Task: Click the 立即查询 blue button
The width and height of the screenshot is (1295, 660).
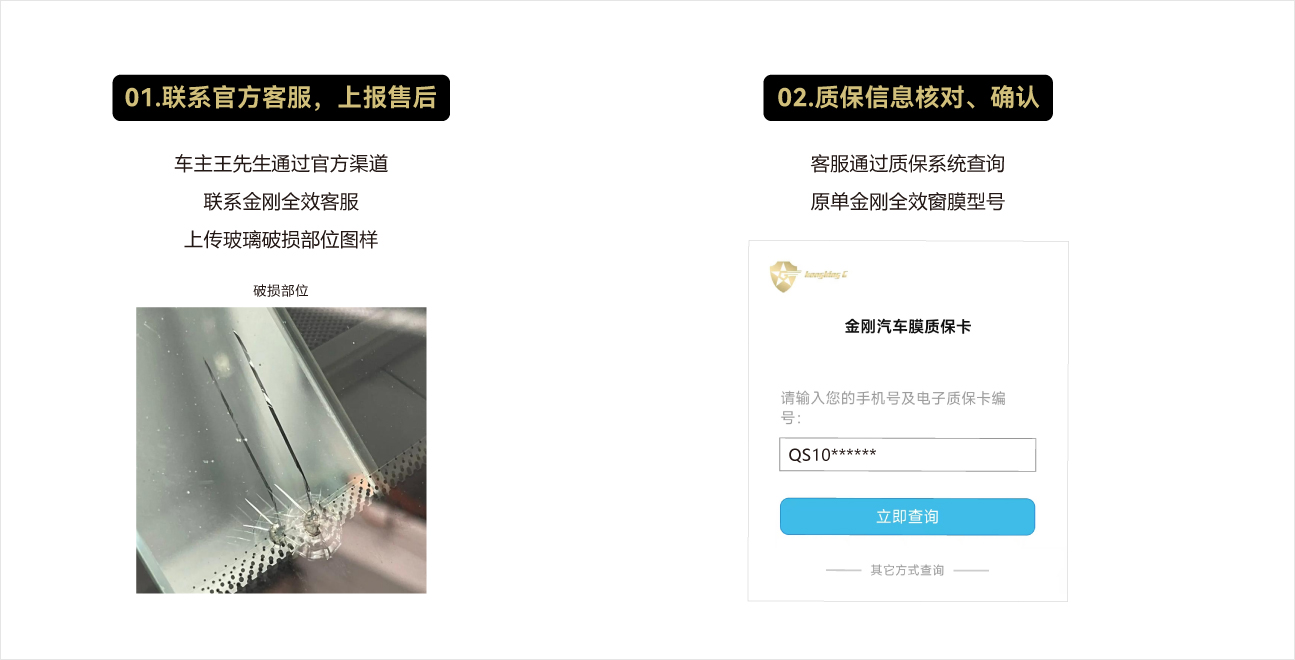Action: point(907,517)
